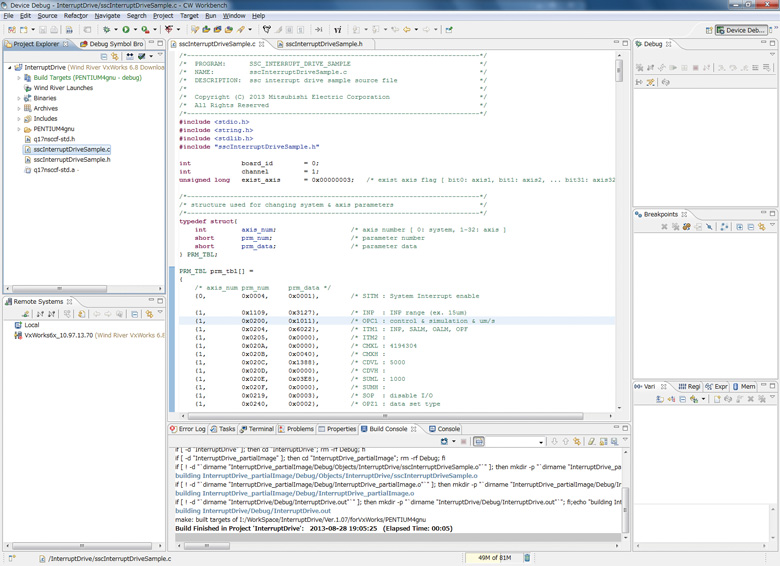This screenshot has height=566, width=780.
Task: Click Collapse All in Remote Systems toolbar
Action: pyautogui.click(x=134, y=314)
